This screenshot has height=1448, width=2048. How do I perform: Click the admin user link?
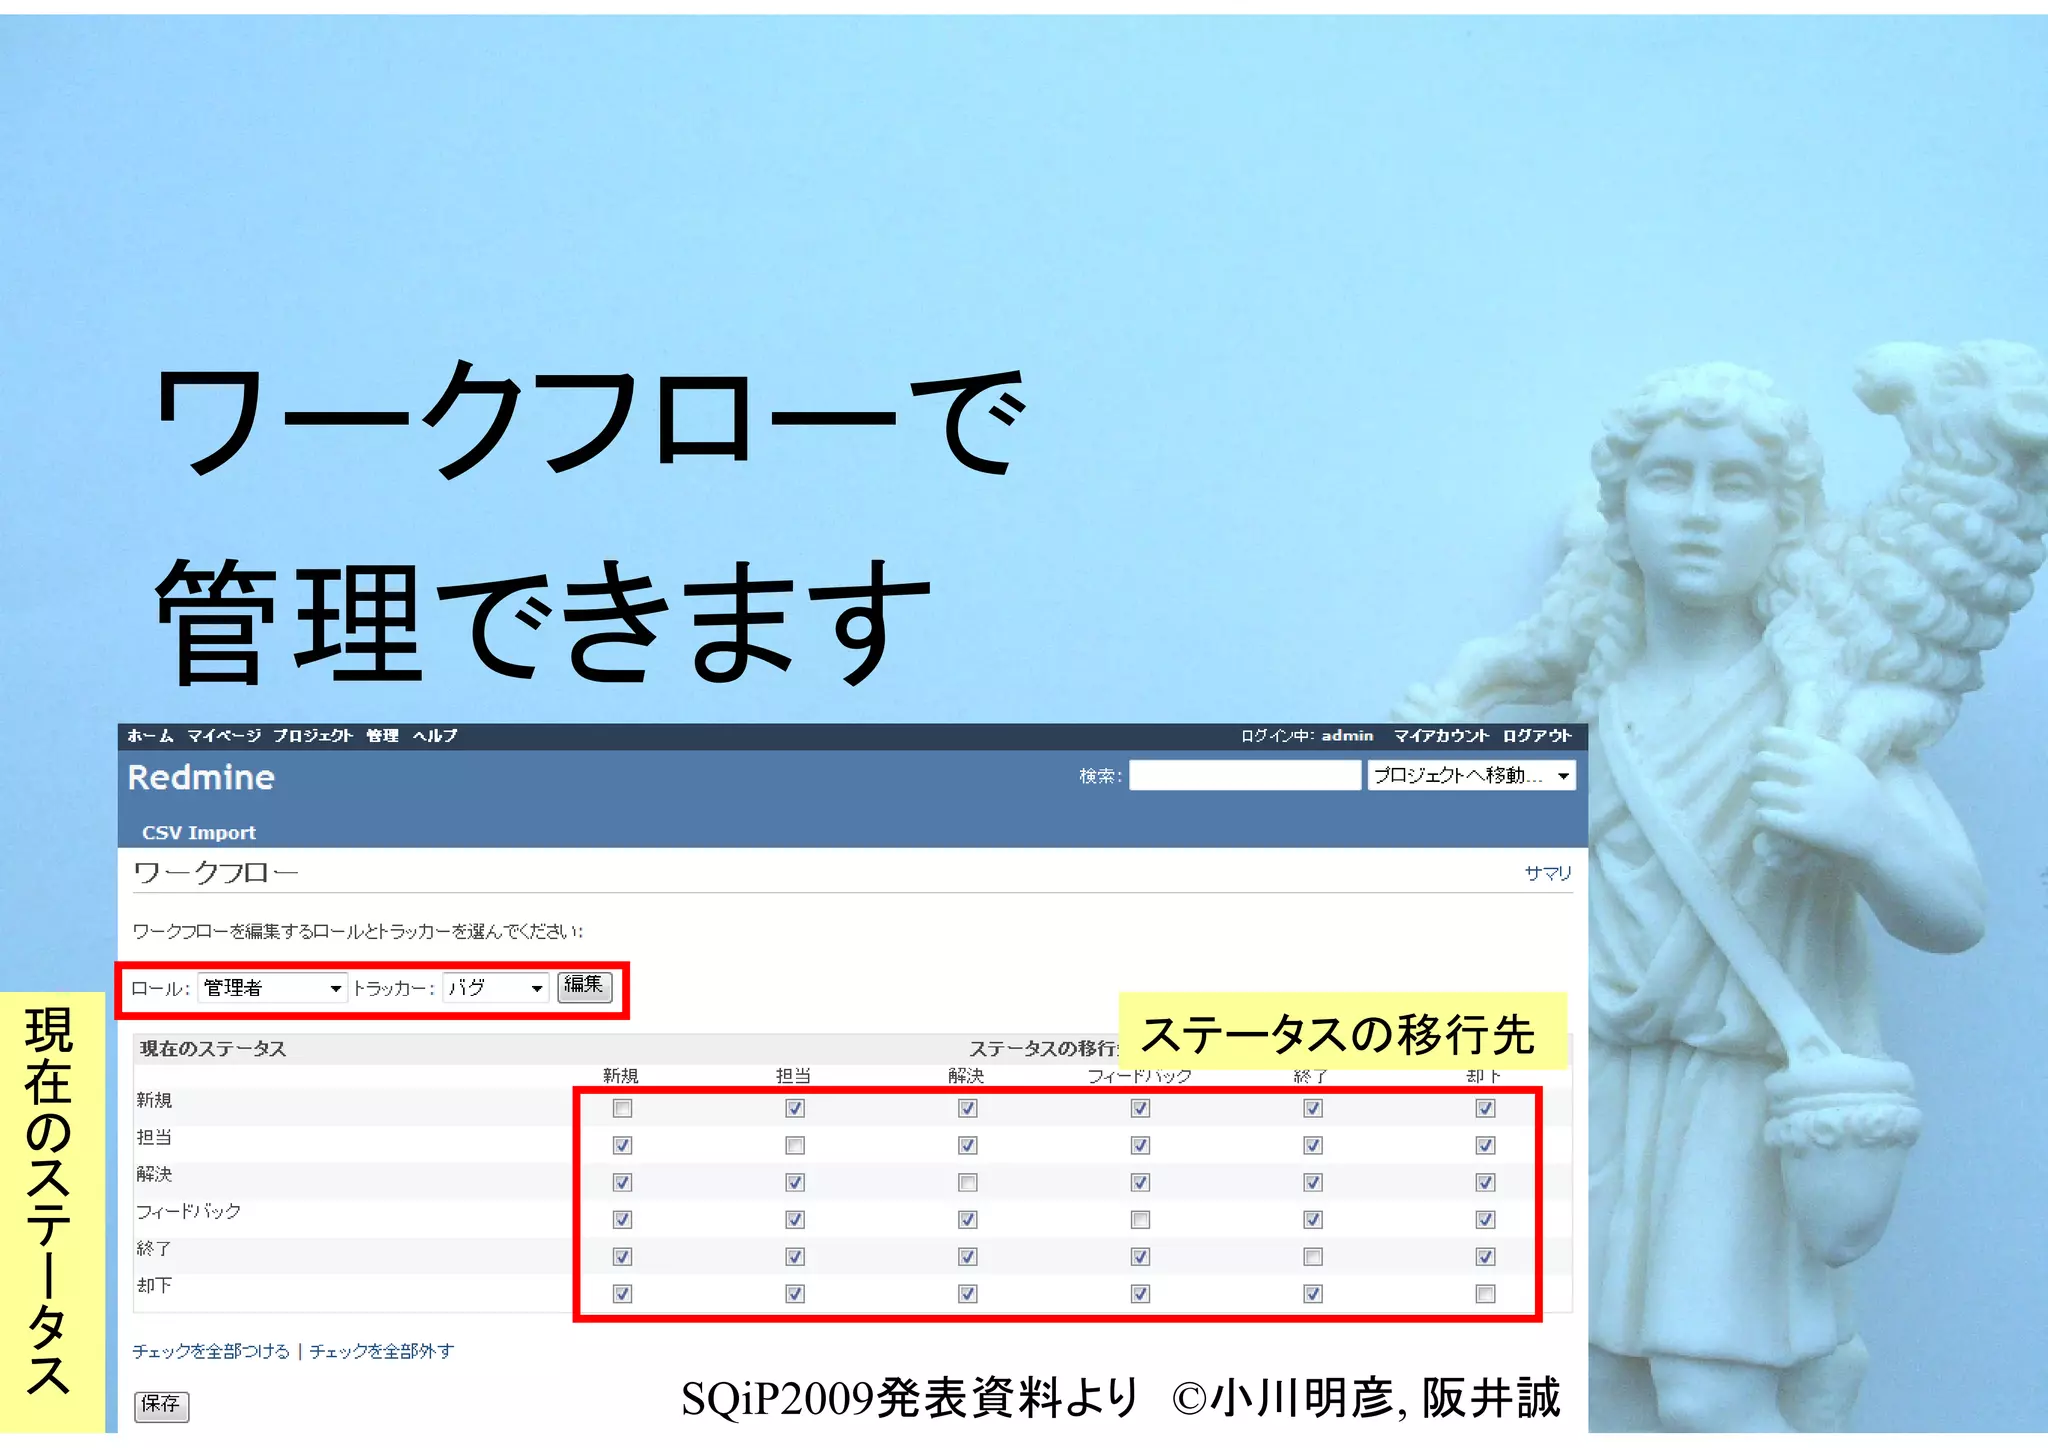click(x=1347, y=735)
